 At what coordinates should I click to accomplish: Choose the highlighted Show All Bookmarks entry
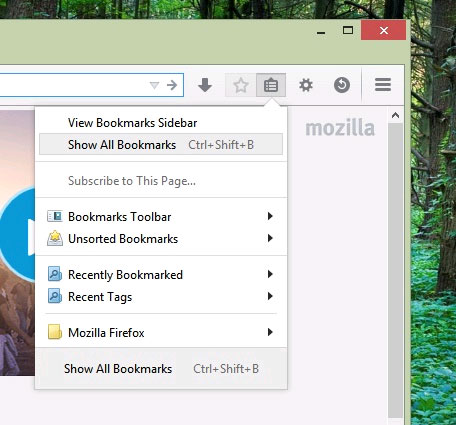pos(161,144)
